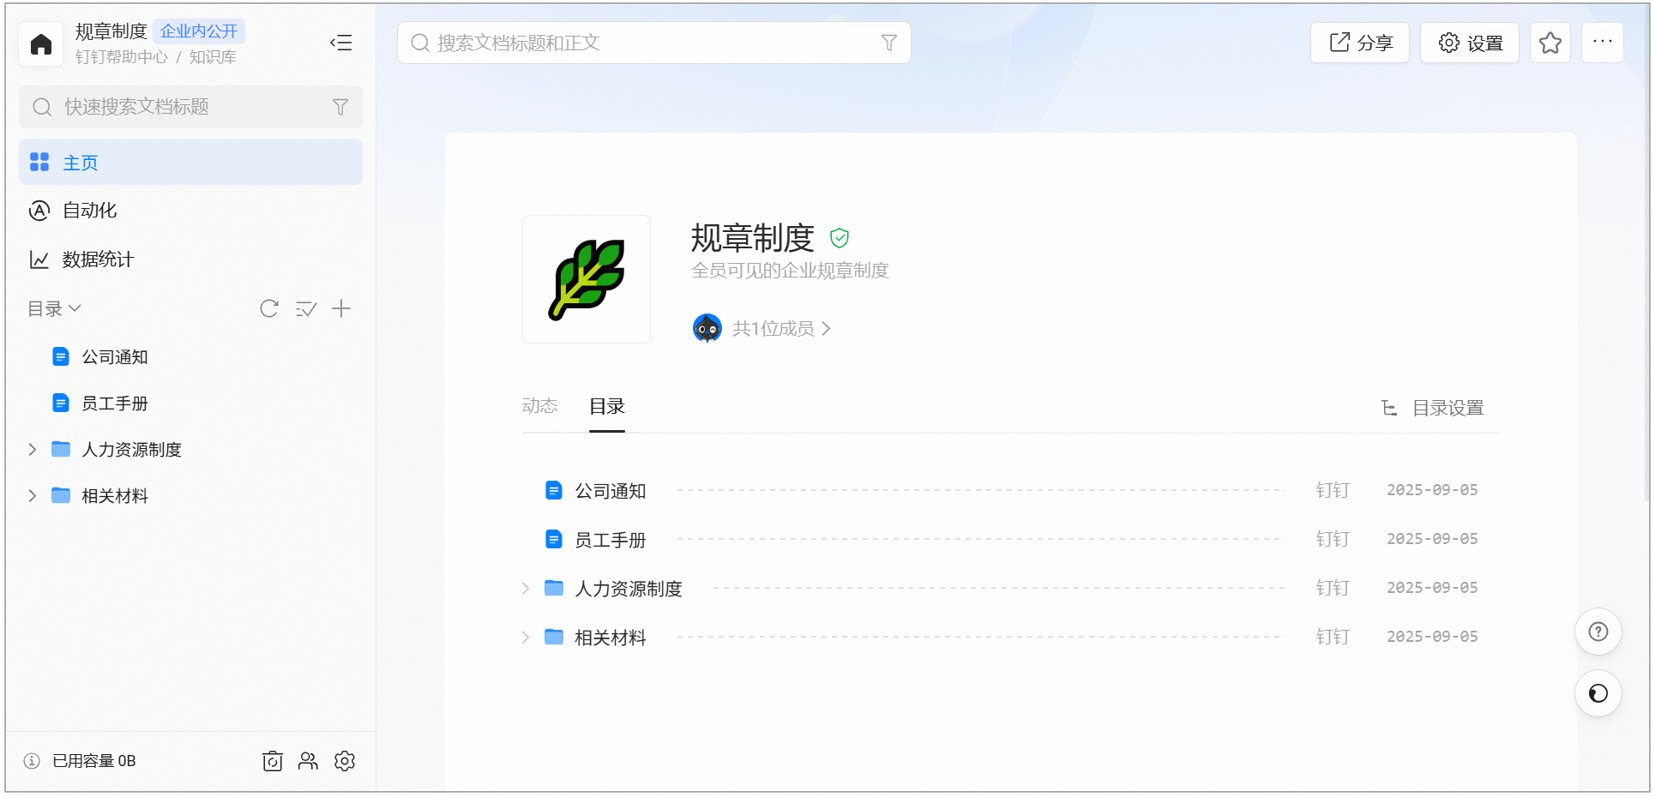
Task: Open the more options ellipsis menu
Action: tap(1602, 42)
